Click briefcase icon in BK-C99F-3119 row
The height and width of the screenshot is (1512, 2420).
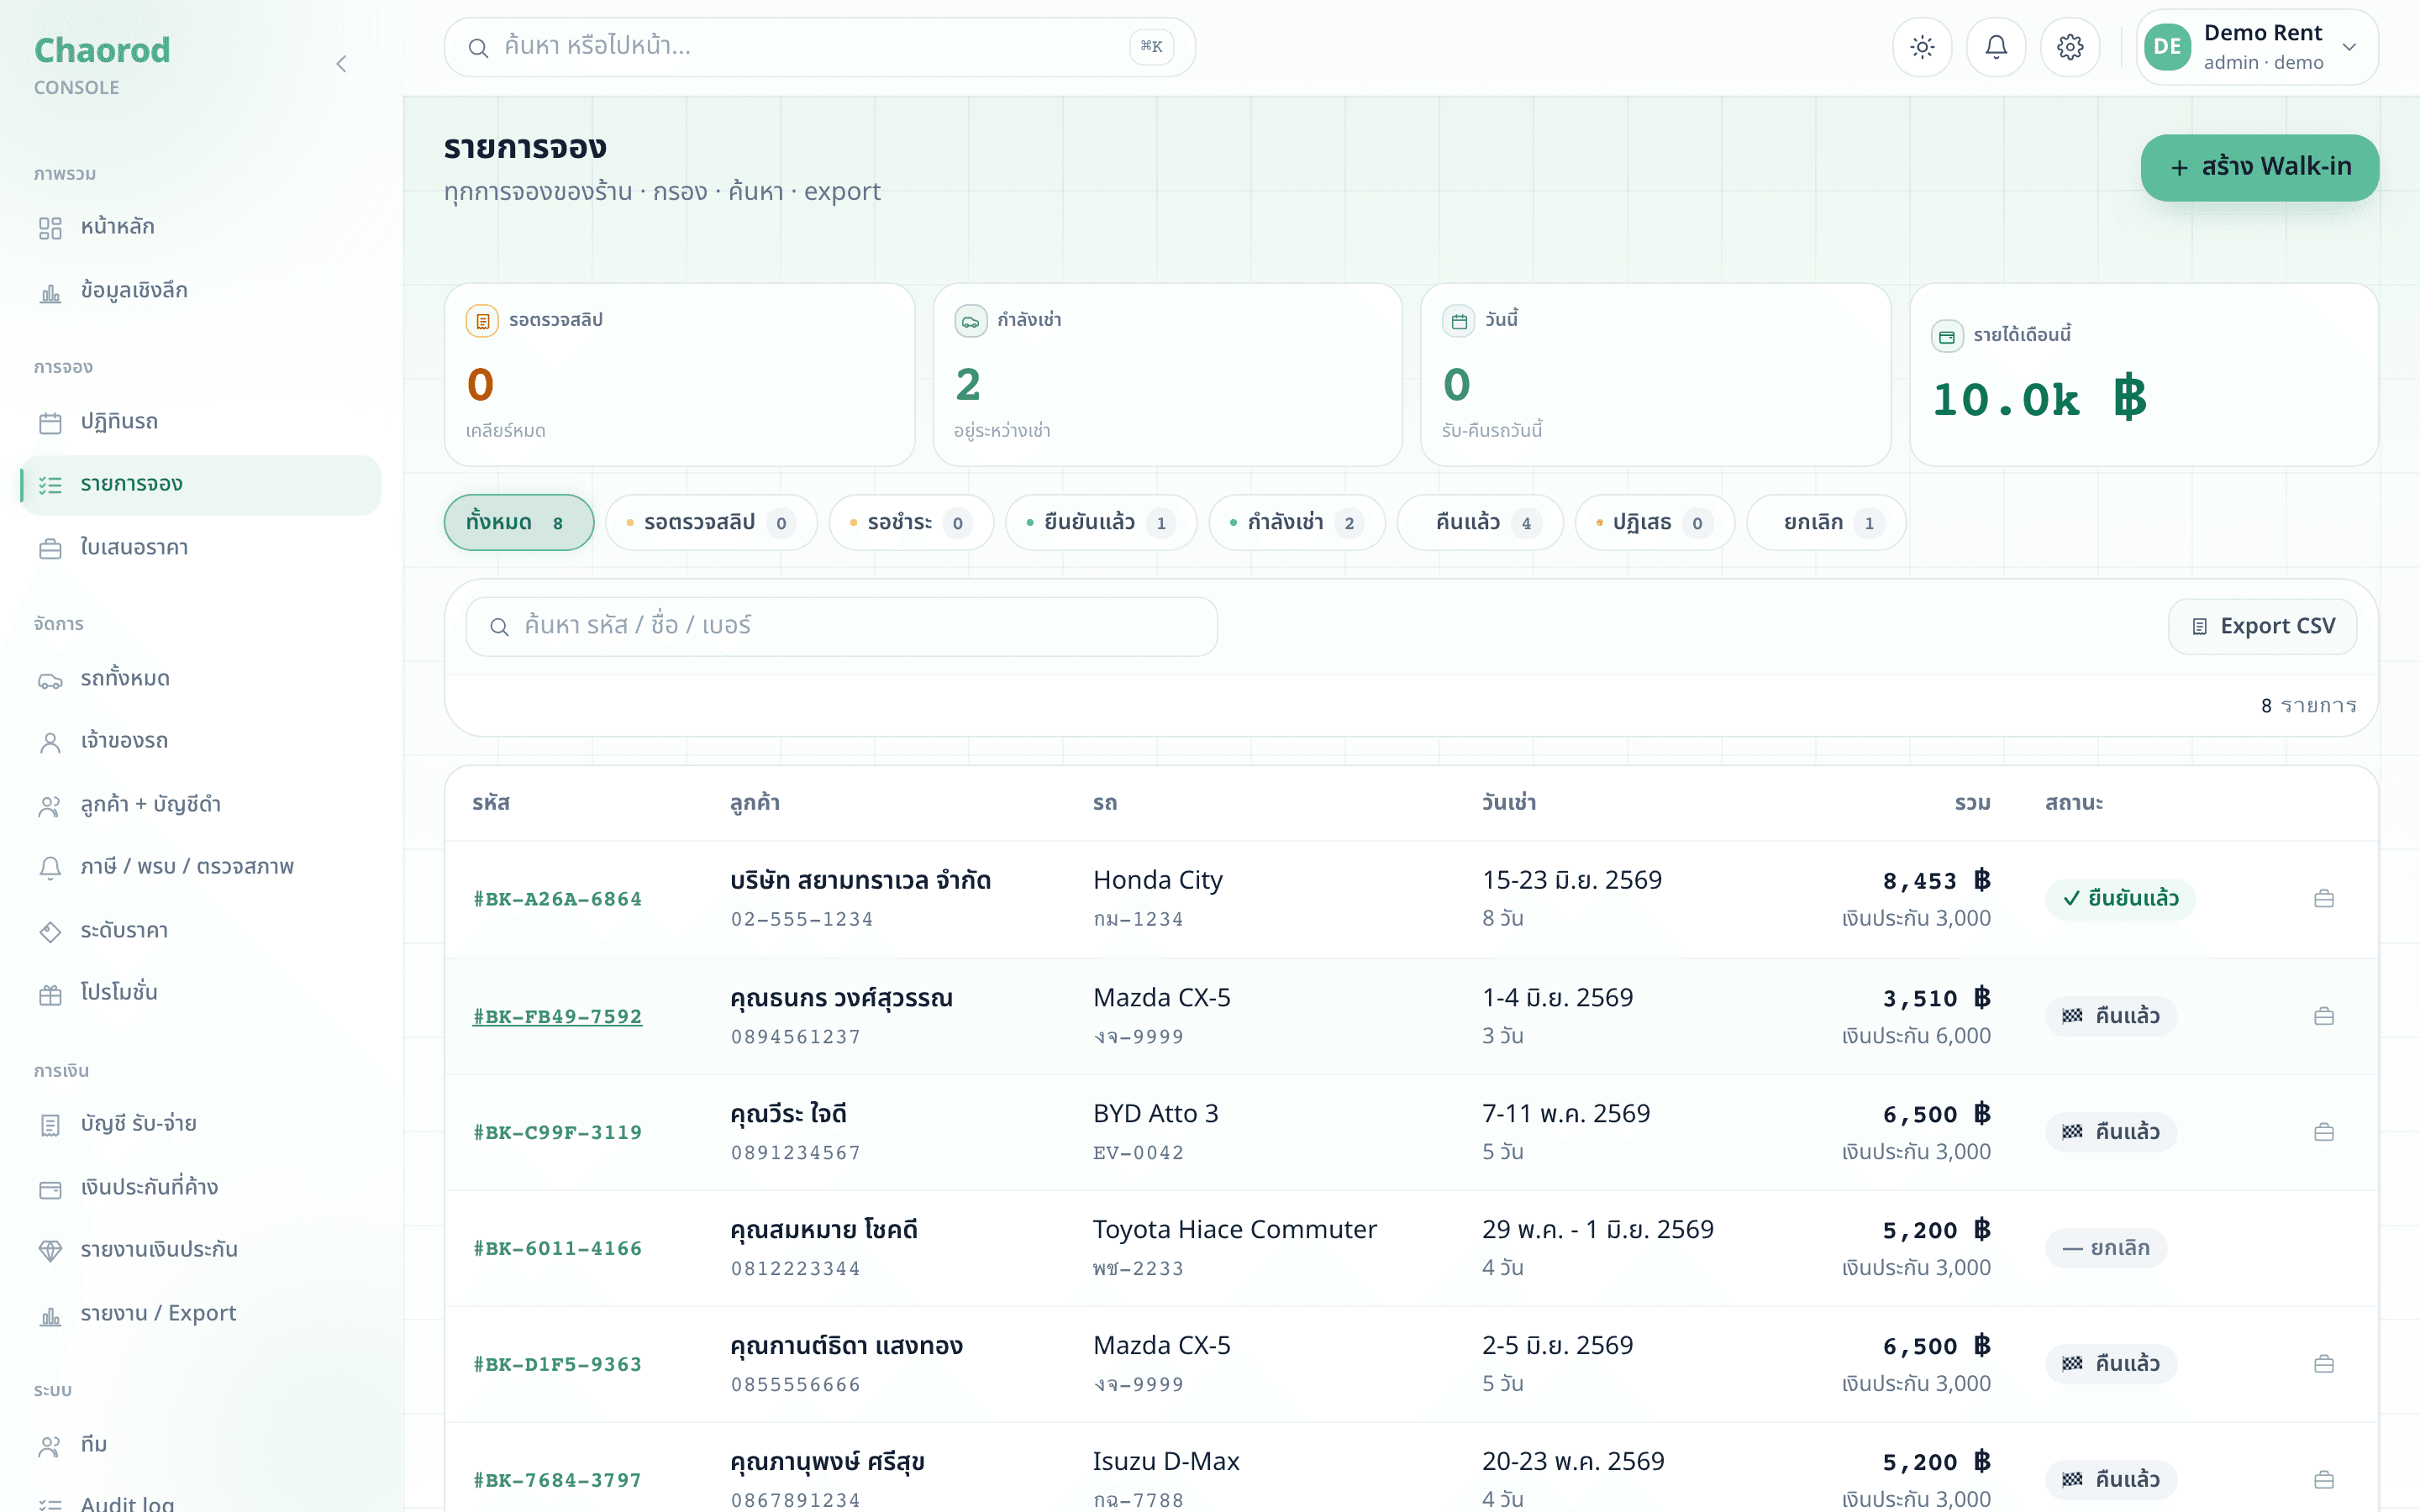click(2323, 1132)
